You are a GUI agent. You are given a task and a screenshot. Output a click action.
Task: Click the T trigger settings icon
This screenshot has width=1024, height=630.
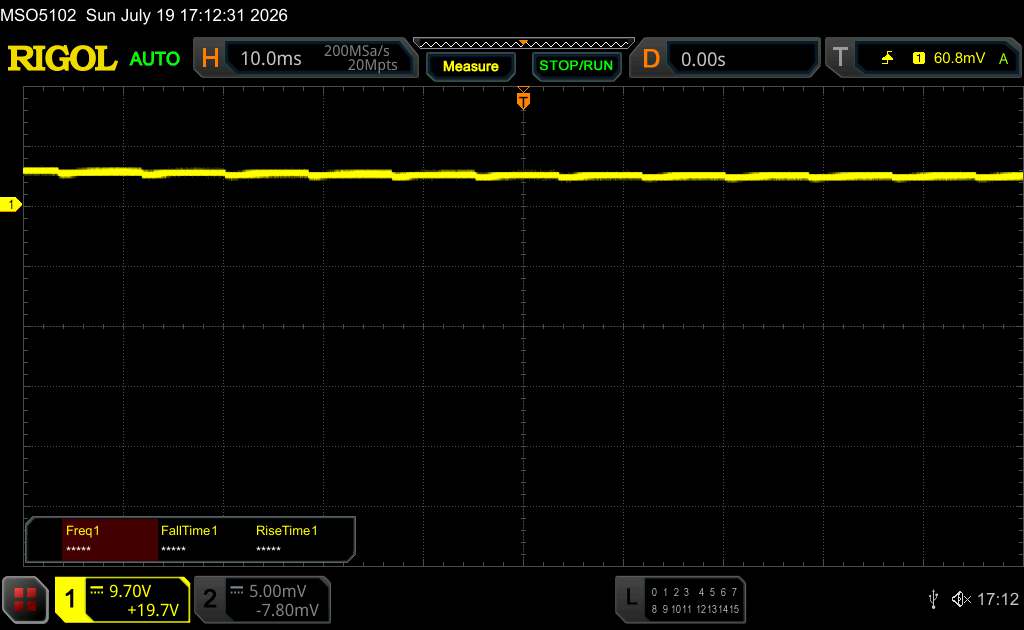pos(840,57)
